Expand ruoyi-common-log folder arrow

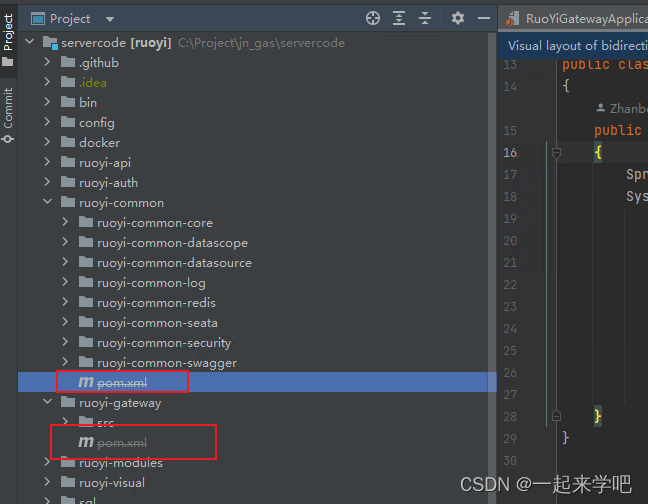pos(65,282)
